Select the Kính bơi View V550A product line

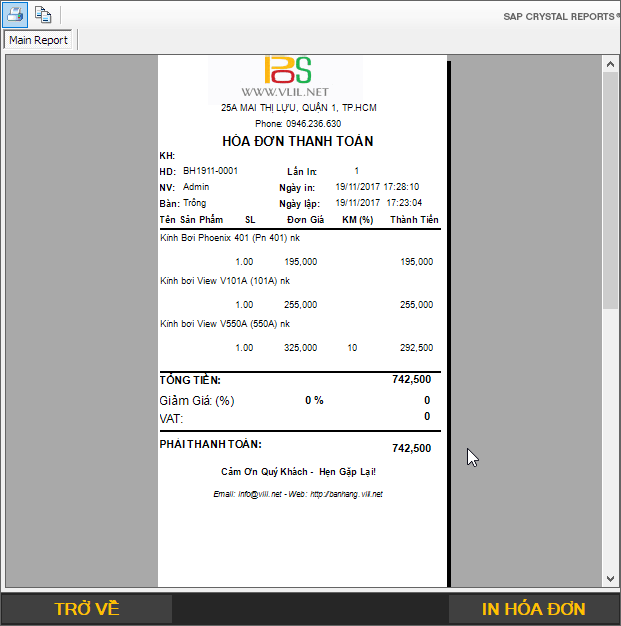click(225, 324)
